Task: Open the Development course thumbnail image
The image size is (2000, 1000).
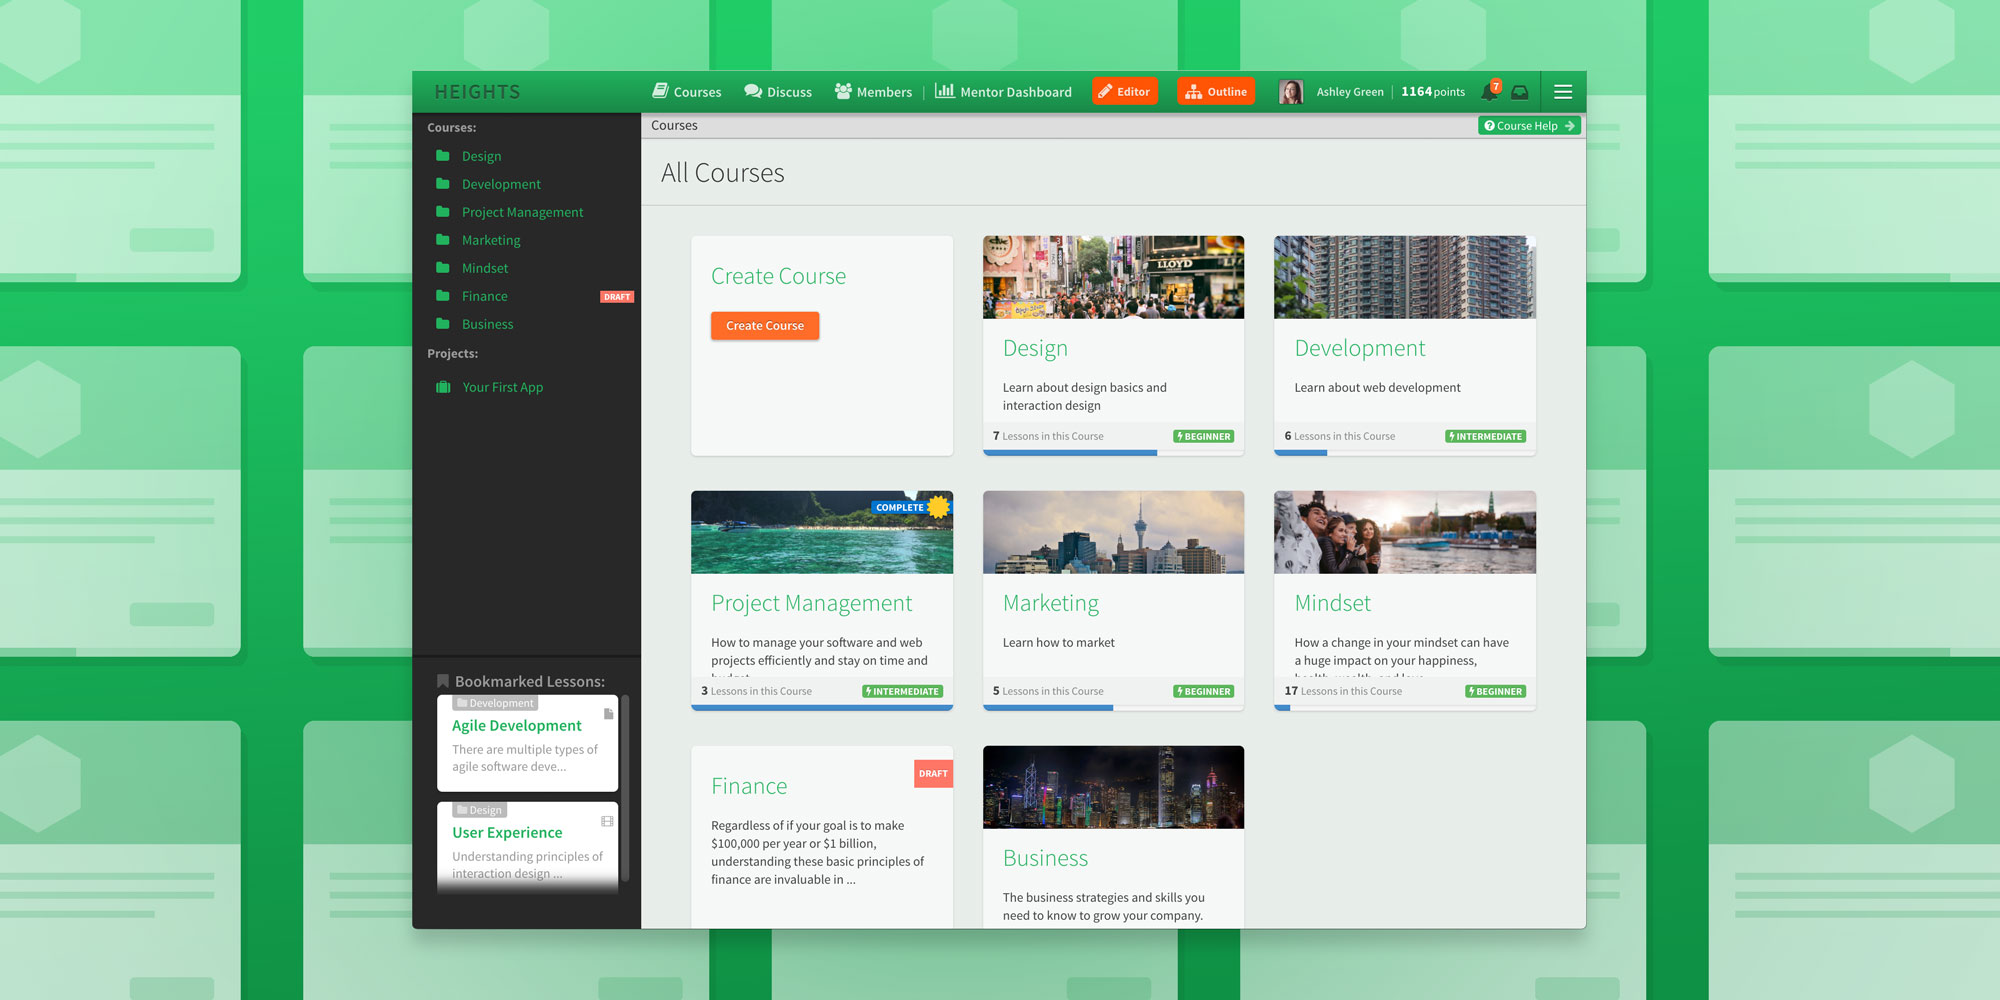Action: 1405,277
